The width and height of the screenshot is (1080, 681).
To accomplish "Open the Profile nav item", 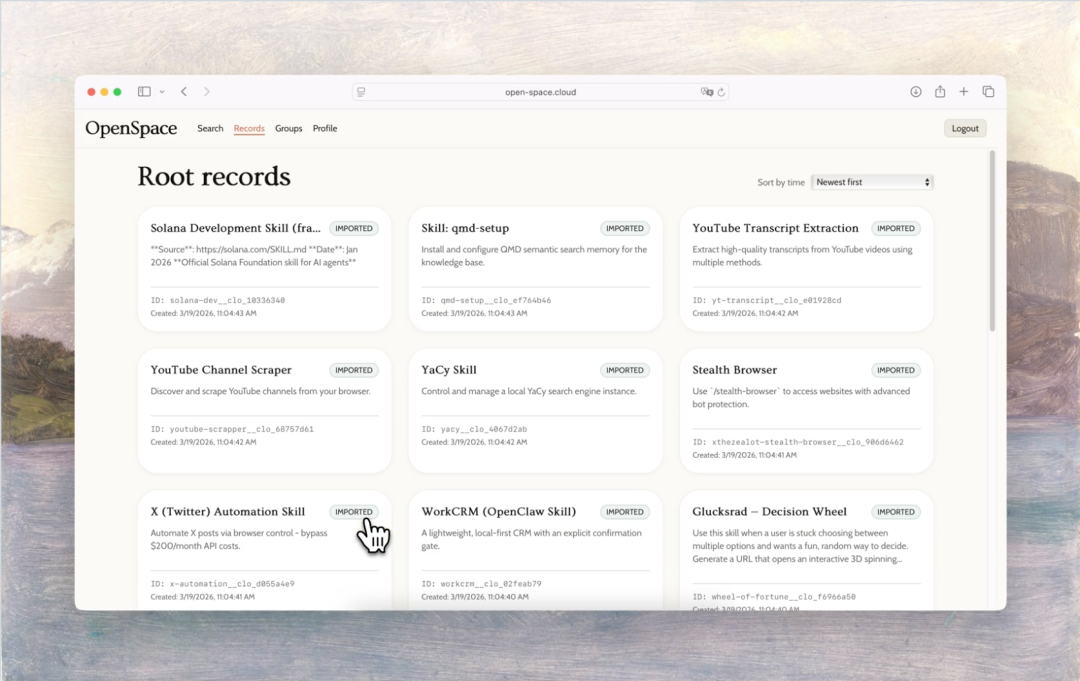I will click(x=325, y=128).
